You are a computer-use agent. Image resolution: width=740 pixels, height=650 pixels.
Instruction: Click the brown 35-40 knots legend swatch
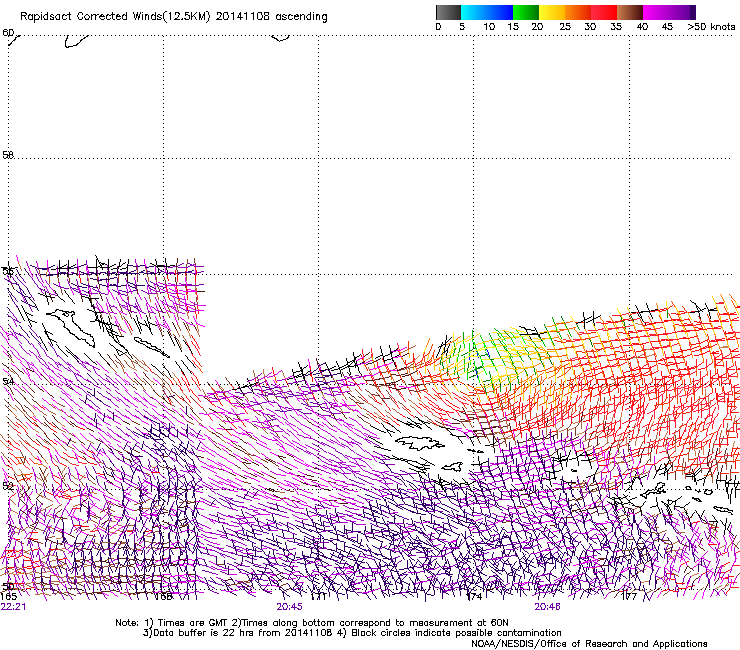(x=630, y=12)
